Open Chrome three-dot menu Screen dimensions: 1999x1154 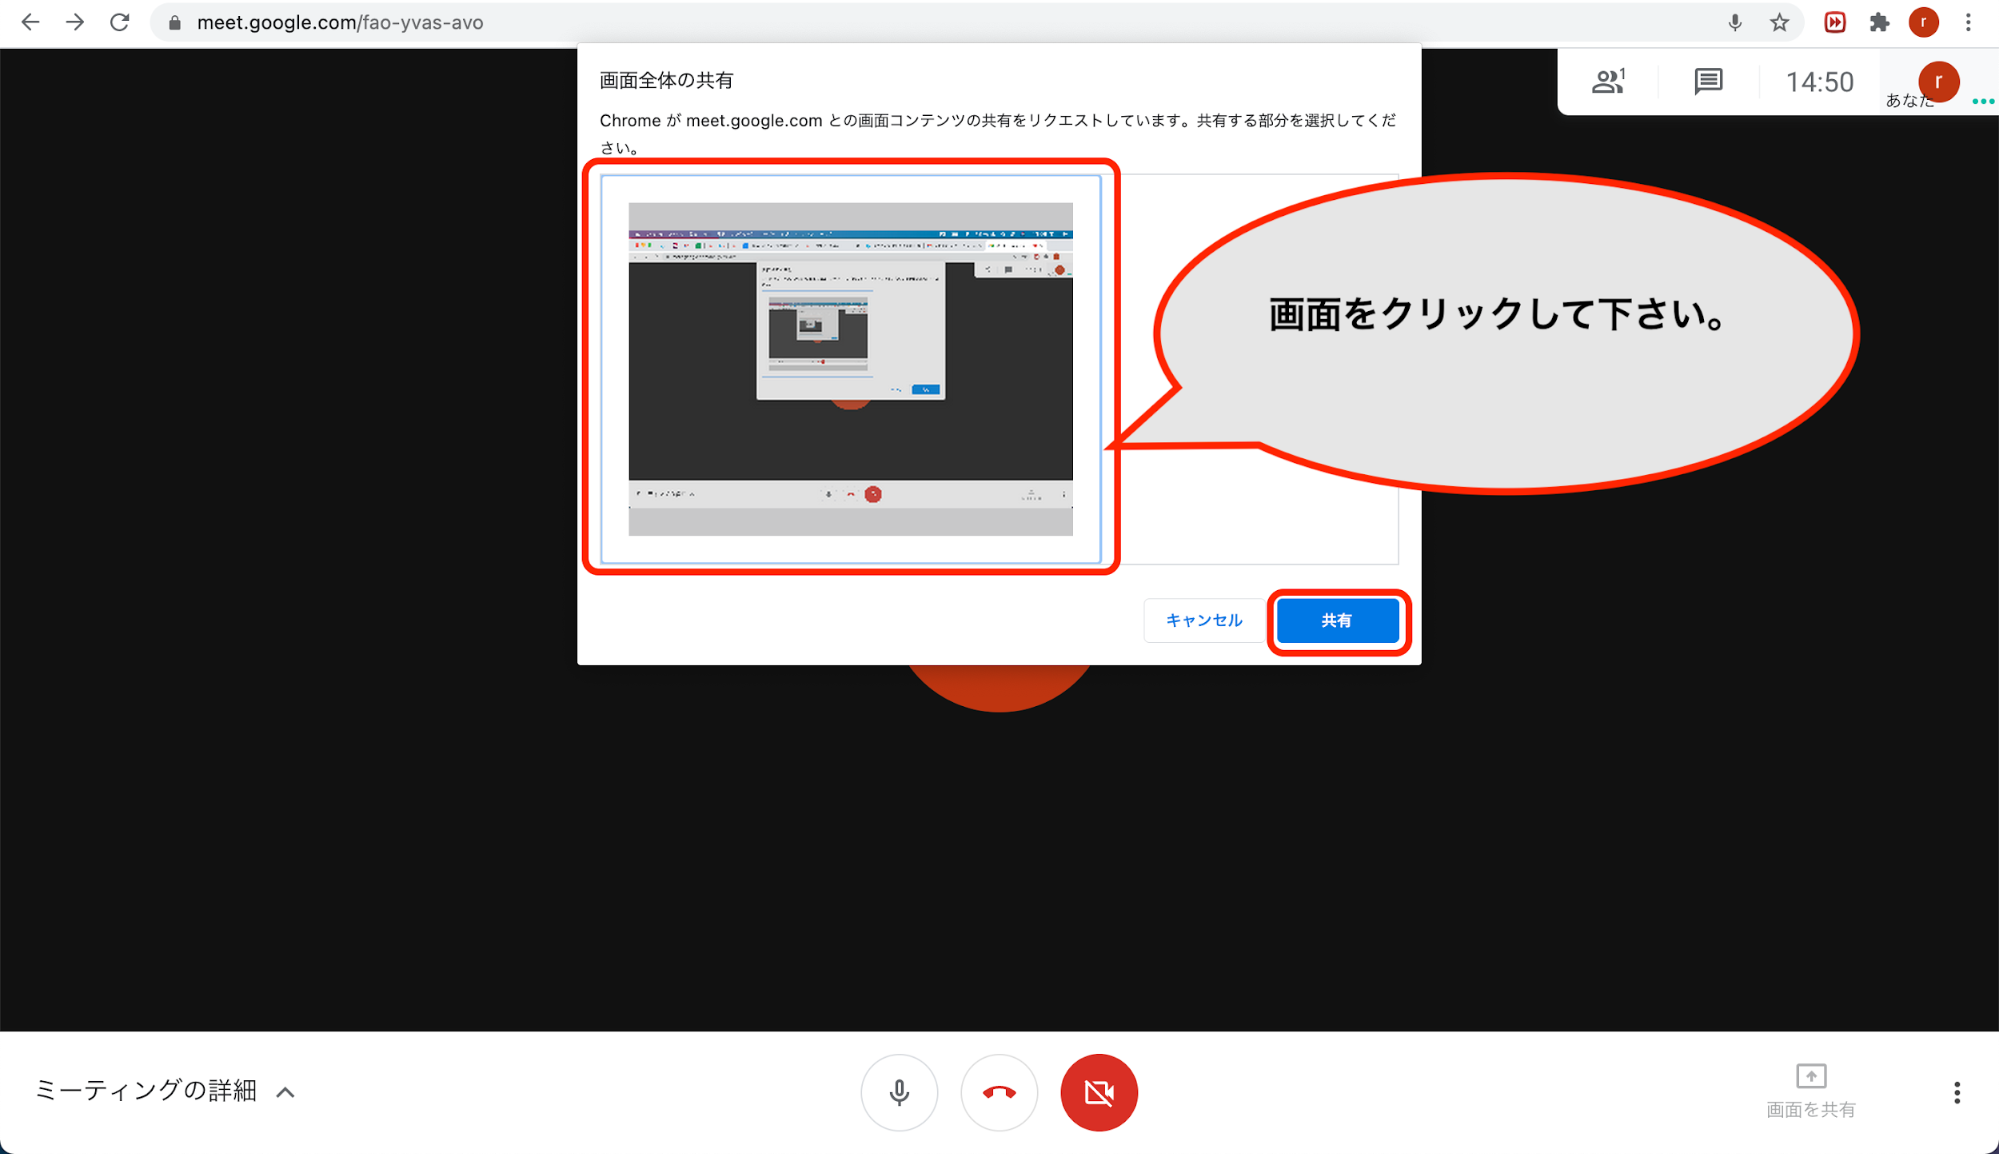pyautogui.click(x=1968, y=22)
